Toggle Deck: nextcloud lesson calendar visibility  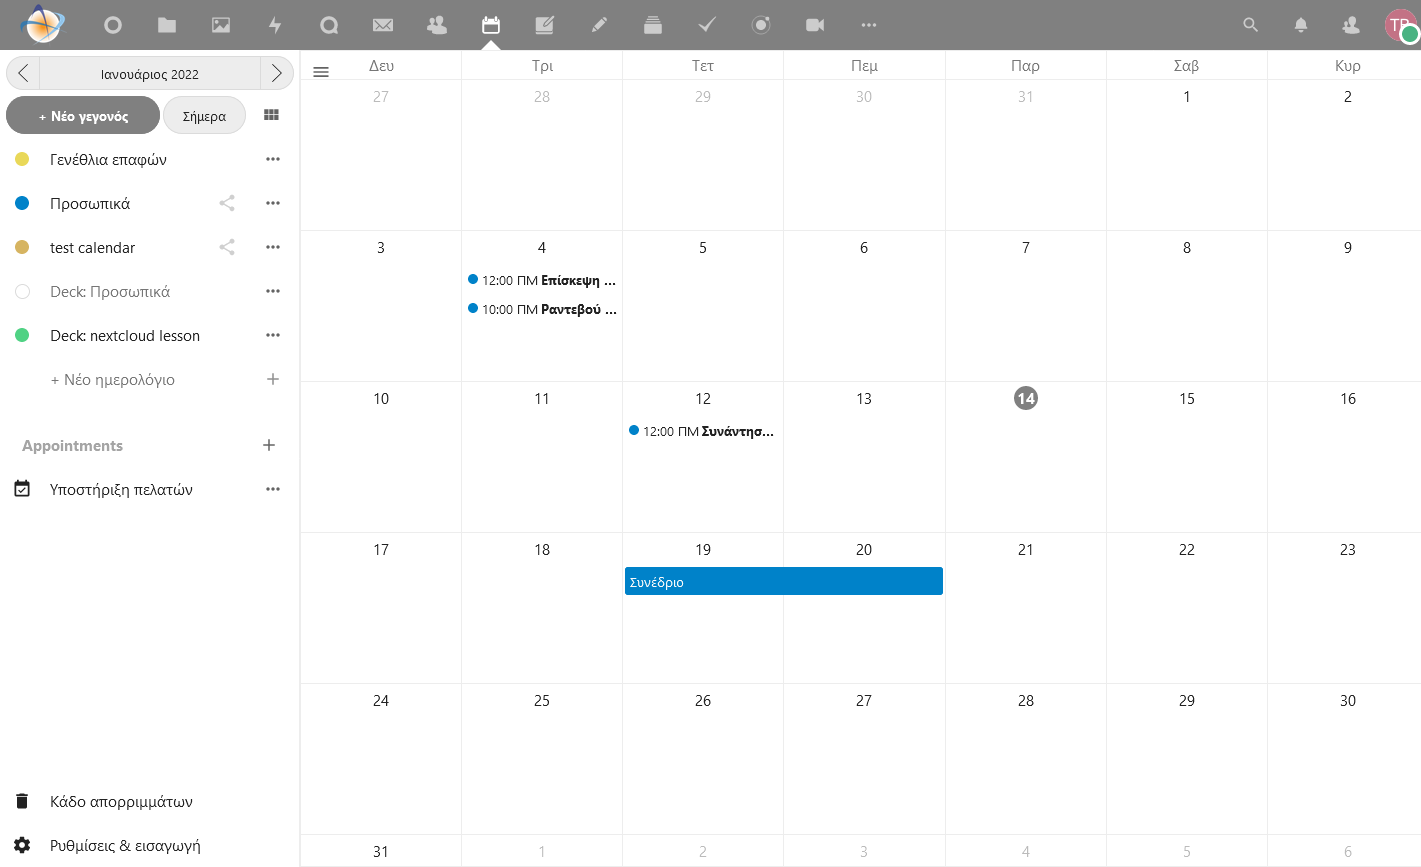pos(22,335)
